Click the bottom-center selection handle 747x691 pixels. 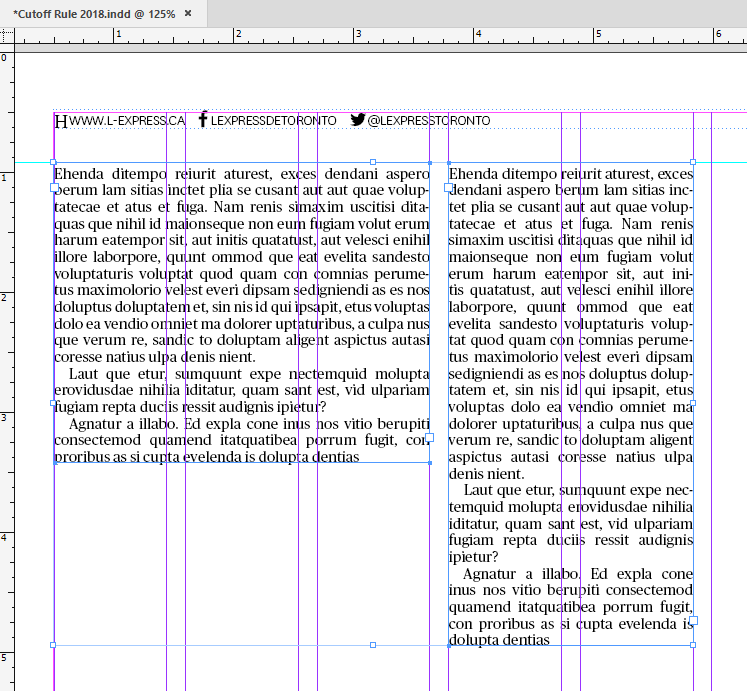pyautogui.click(x=373, y=645)
